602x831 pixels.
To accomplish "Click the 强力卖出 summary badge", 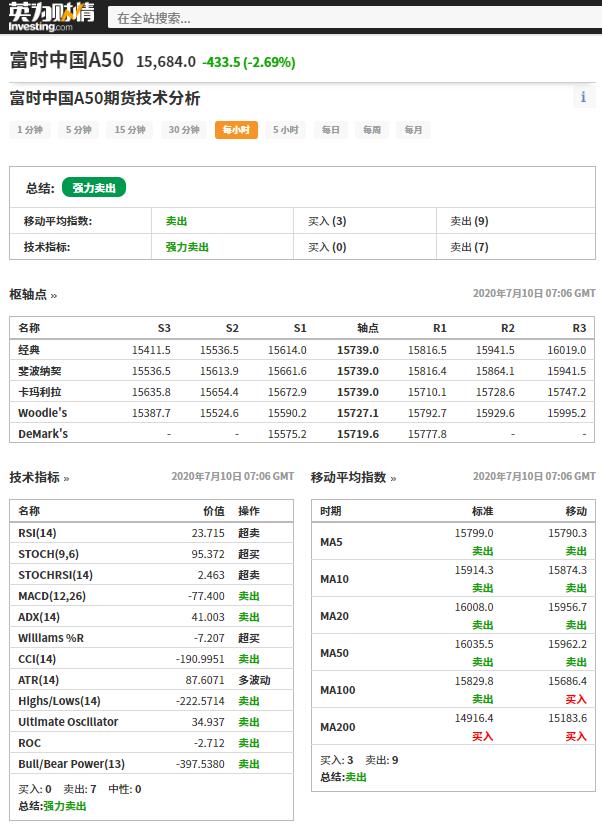I will (x=94, y=188).
